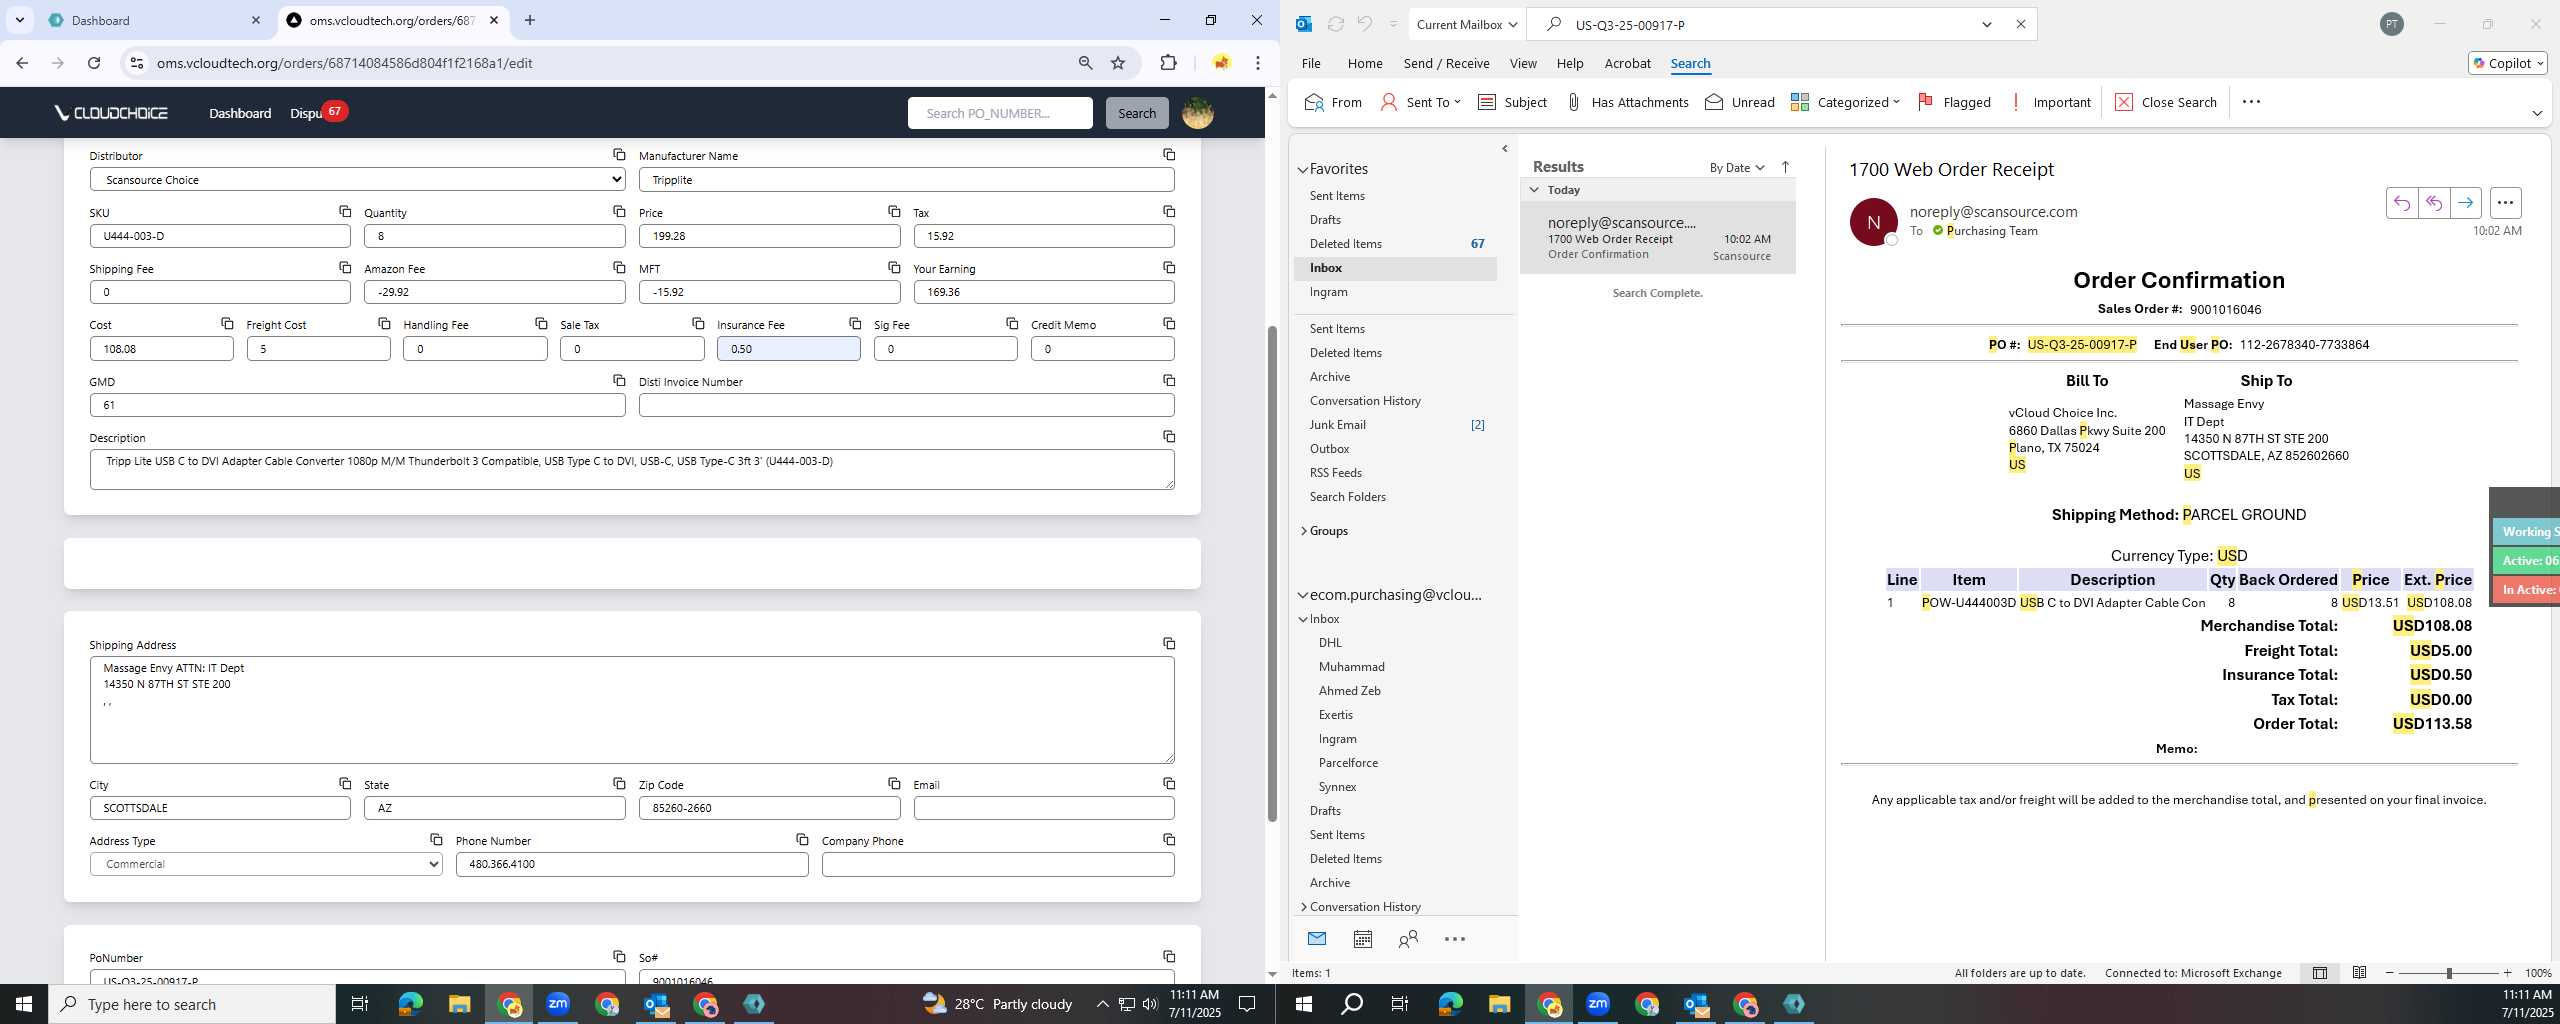
Task: Switch to Send / Receive tab
Action: 1446,63
